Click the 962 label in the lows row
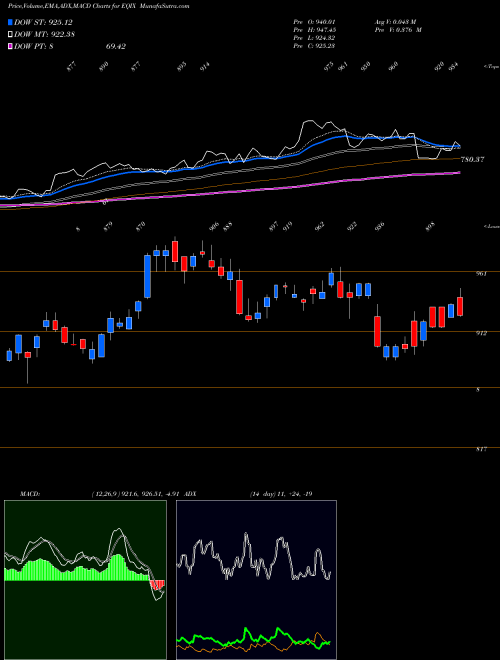The height and width of the screenshot is (660, 500). click(320, 226)
